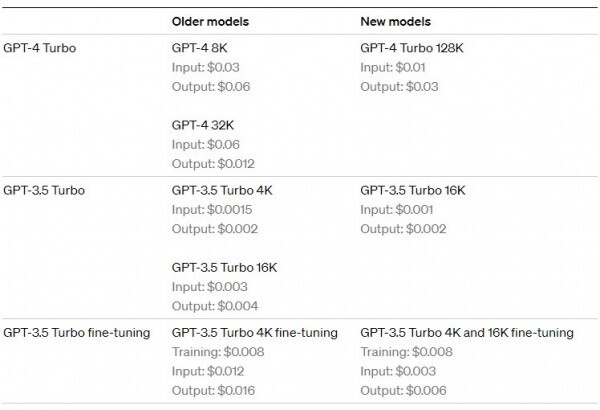Select the GPT-4 Turbo row label
This screenshot has height=410, width=600.
[39, 48]
